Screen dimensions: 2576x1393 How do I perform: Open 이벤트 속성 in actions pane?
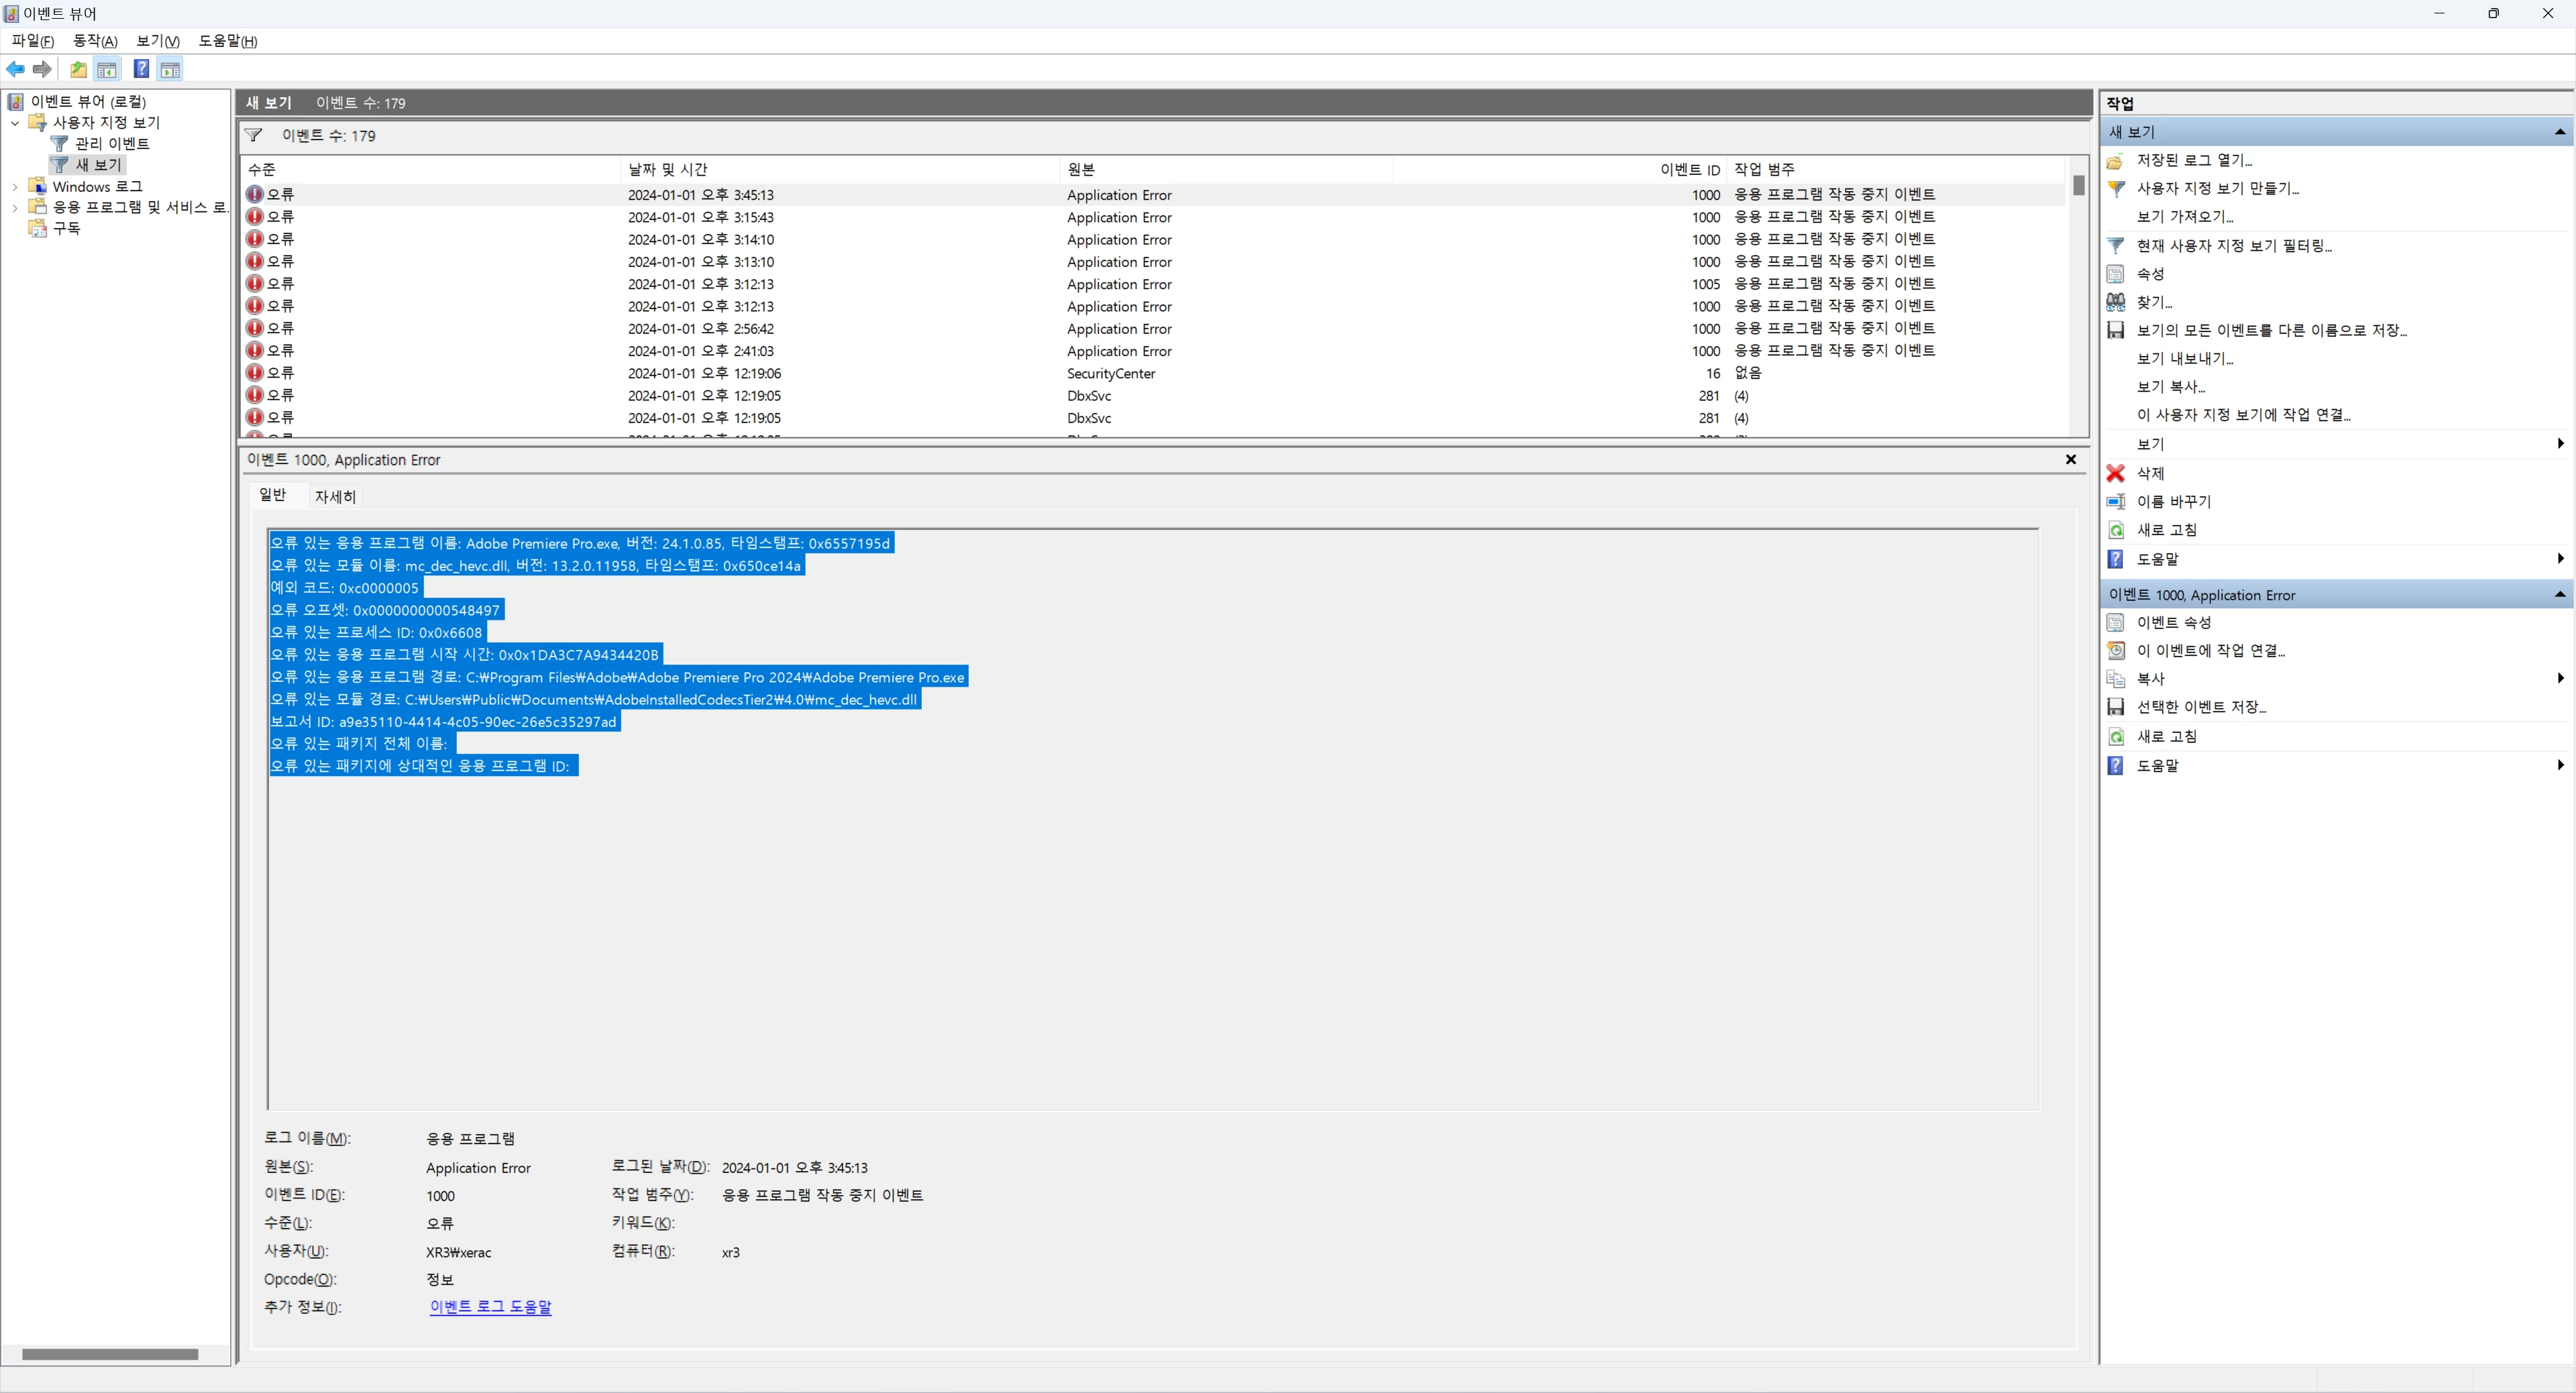[2173, 622]
